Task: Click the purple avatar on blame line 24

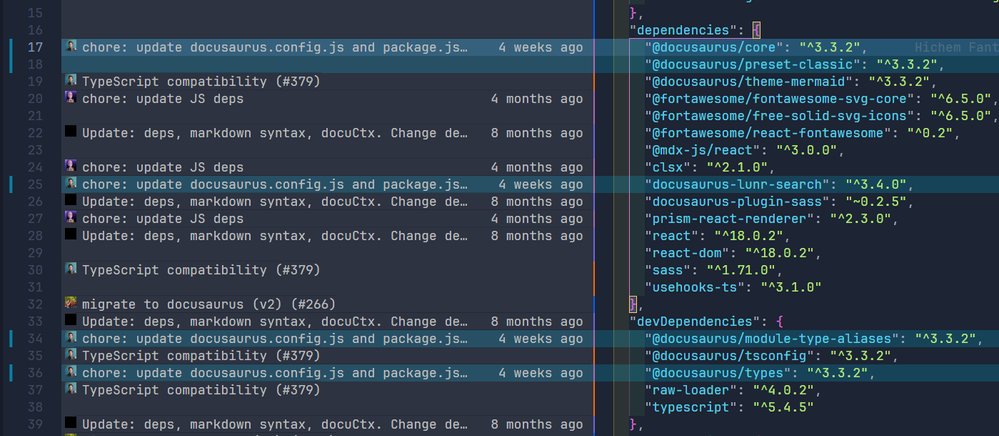Action: [71, 166]
